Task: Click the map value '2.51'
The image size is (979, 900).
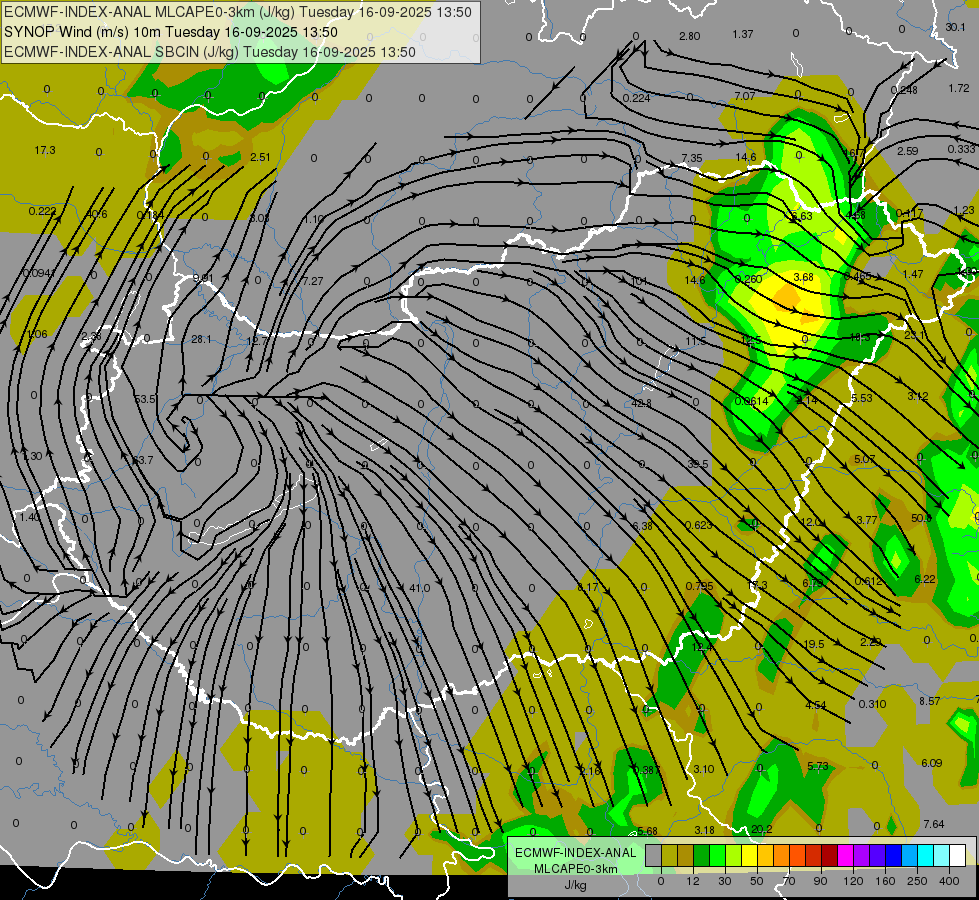Action: coord(260,157)
